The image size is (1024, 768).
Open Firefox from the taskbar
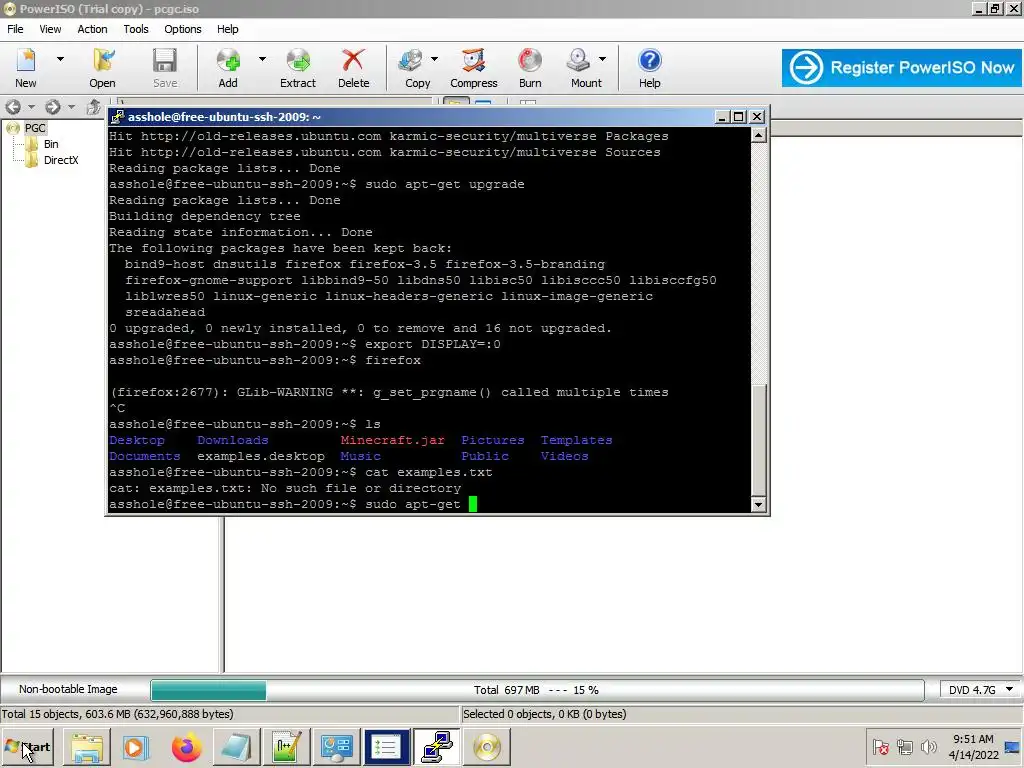(x=187, y=747)
